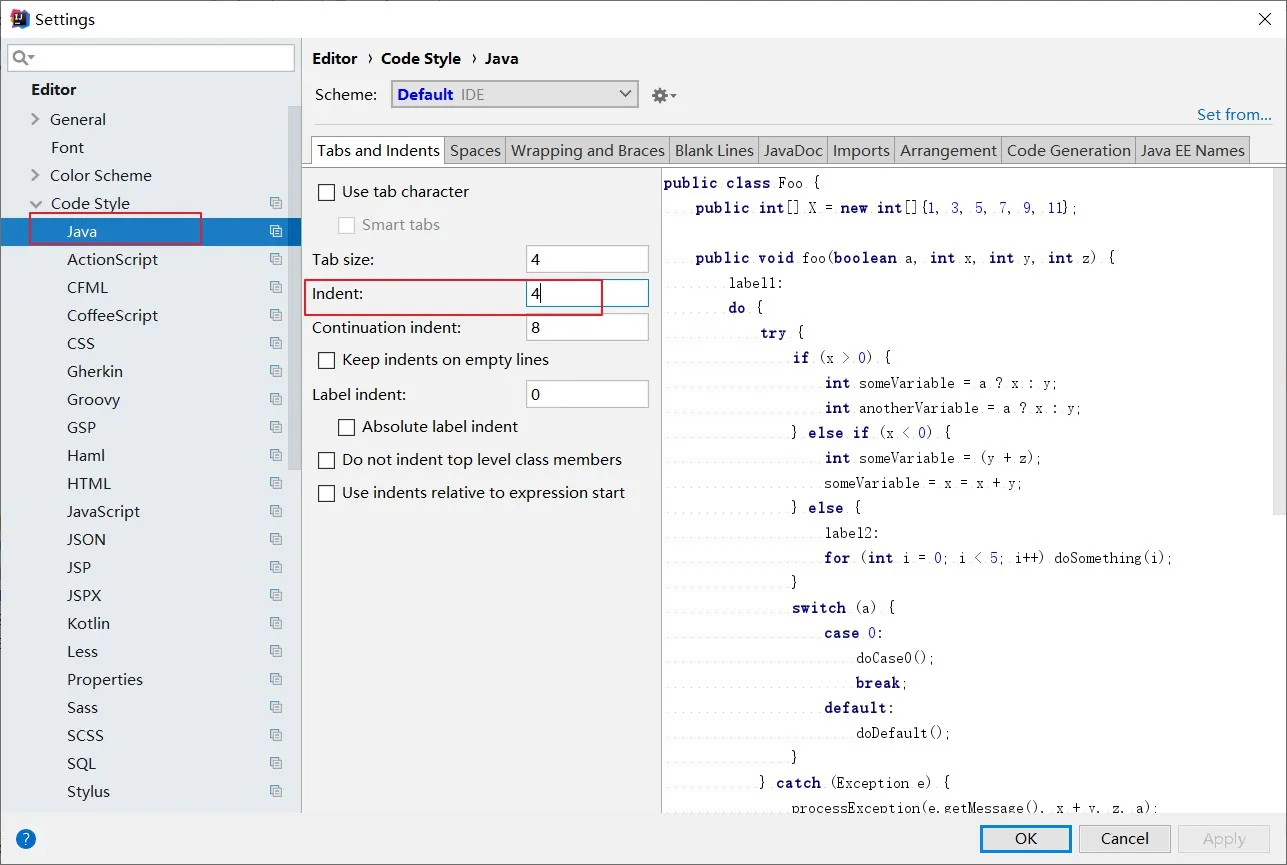The width and height of the screenshot is (1287, 865).
Task: Enable Use tab character checkbox
Action: (326, 192)
